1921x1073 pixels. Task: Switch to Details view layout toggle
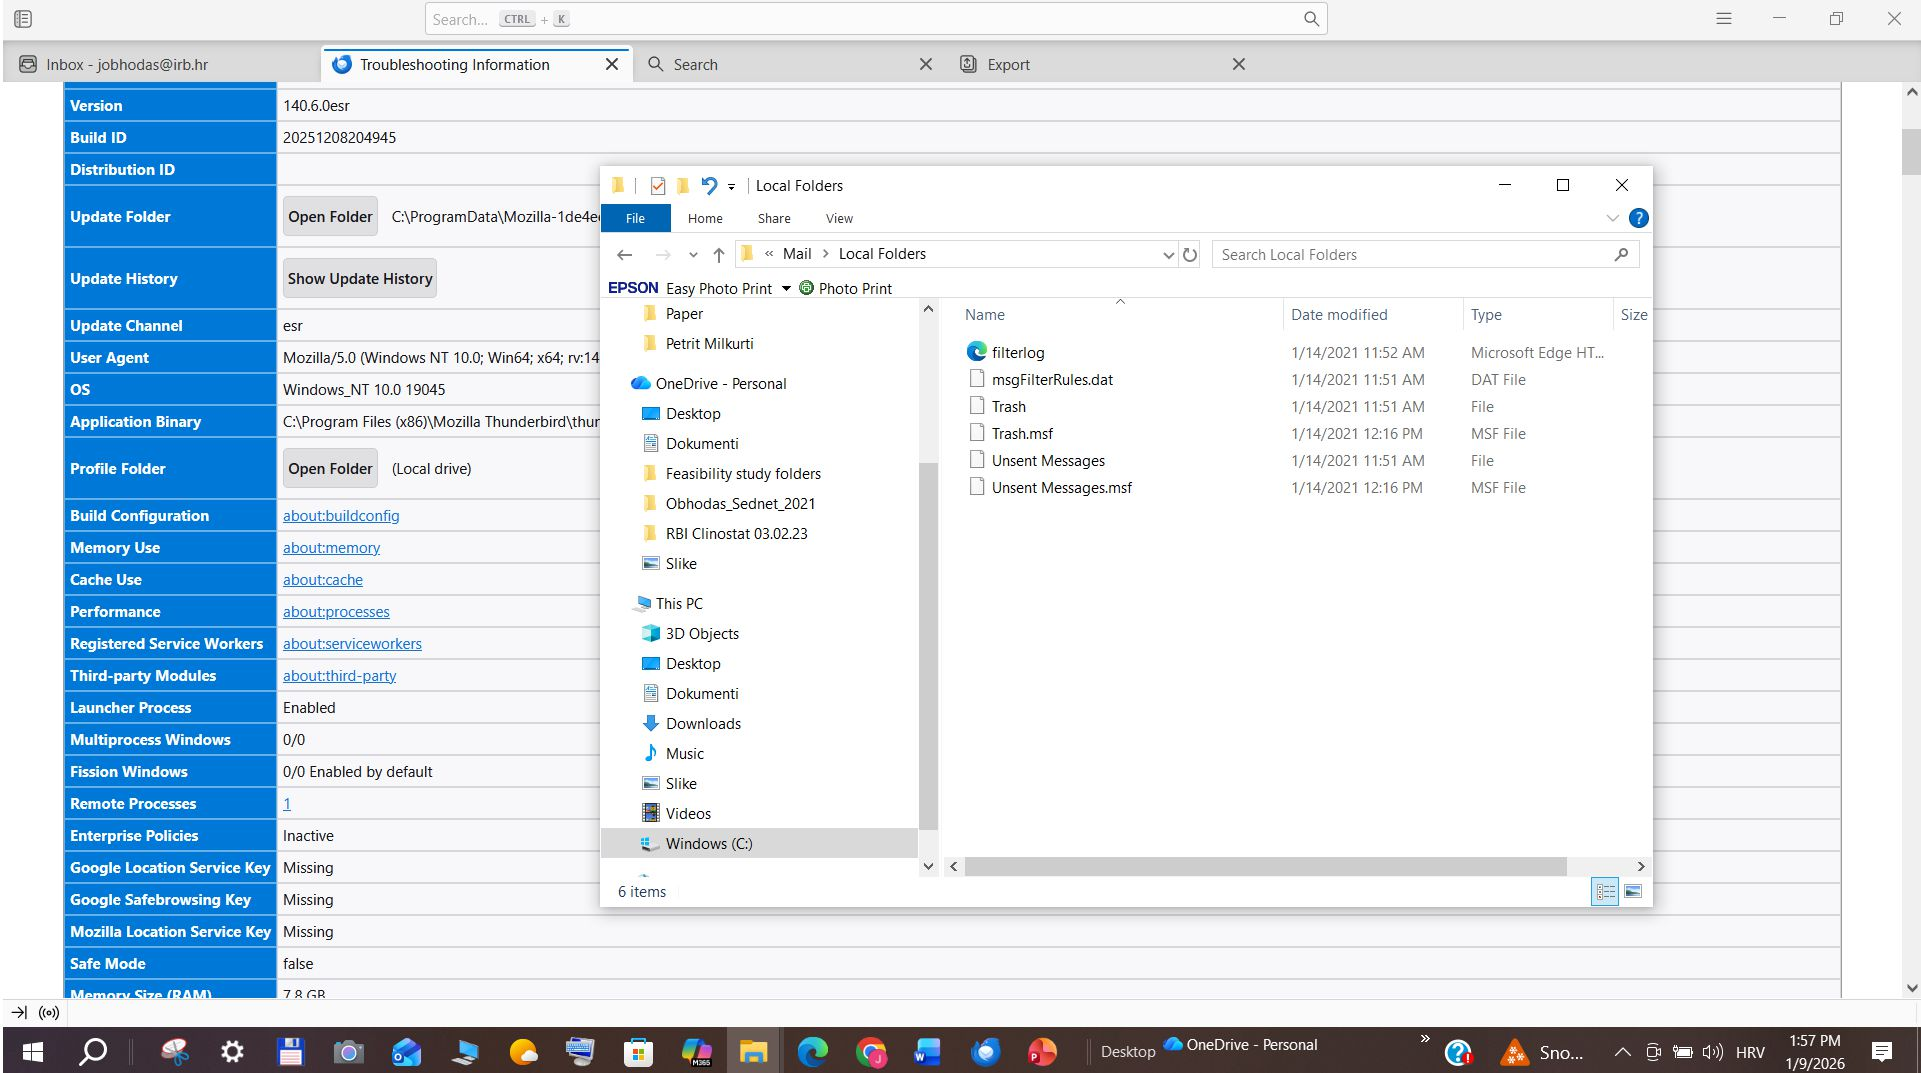pyautogui.click(x=1605, y=891)
